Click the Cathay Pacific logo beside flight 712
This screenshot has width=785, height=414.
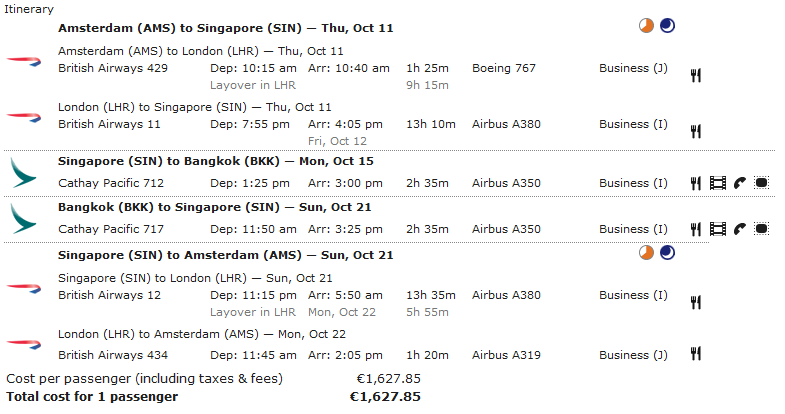pyautogui.click(x=23, y=173)
